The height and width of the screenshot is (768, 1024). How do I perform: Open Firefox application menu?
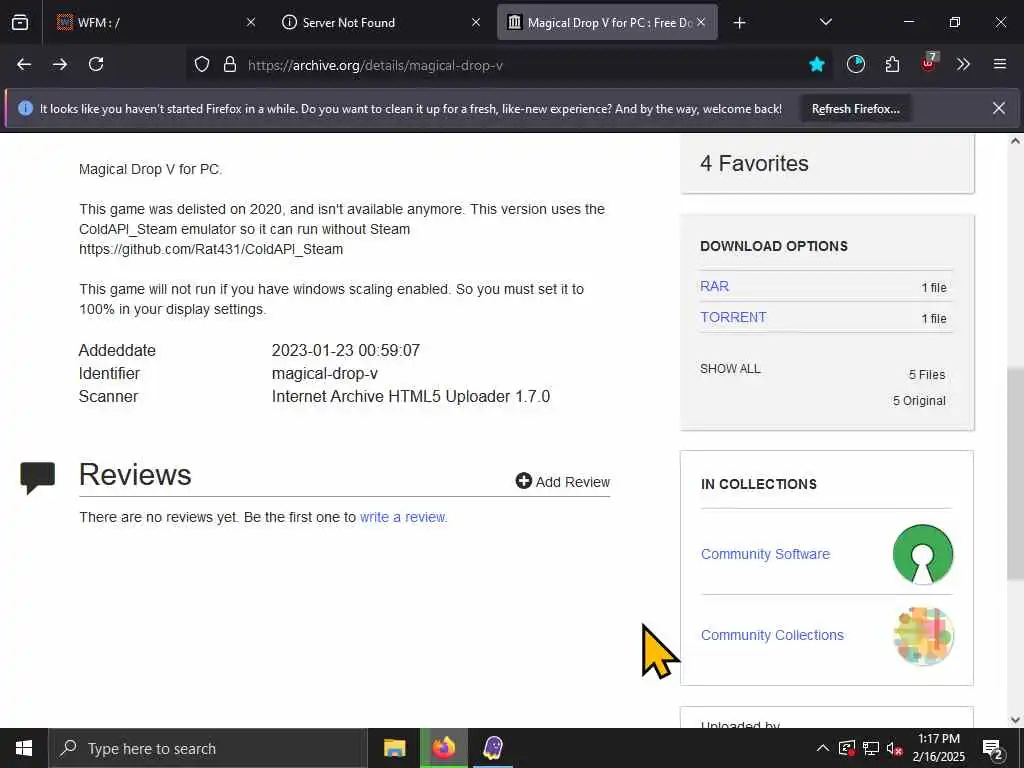[x=1000, y=64]
